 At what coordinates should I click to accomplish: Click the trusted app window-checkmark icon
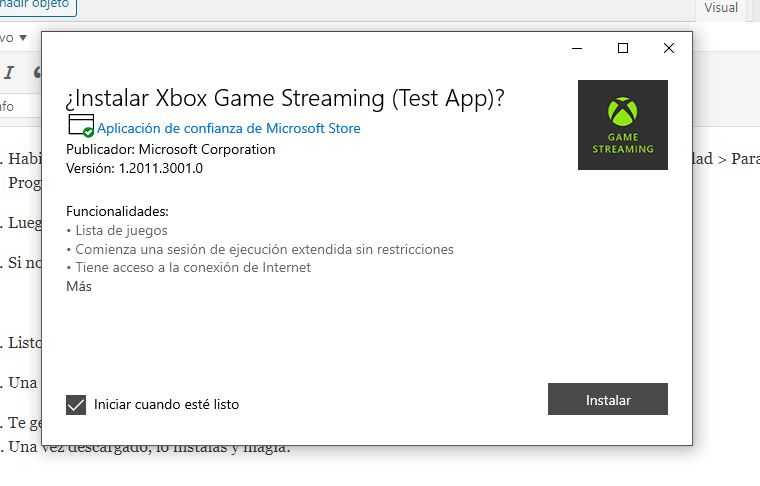[81, 126]
